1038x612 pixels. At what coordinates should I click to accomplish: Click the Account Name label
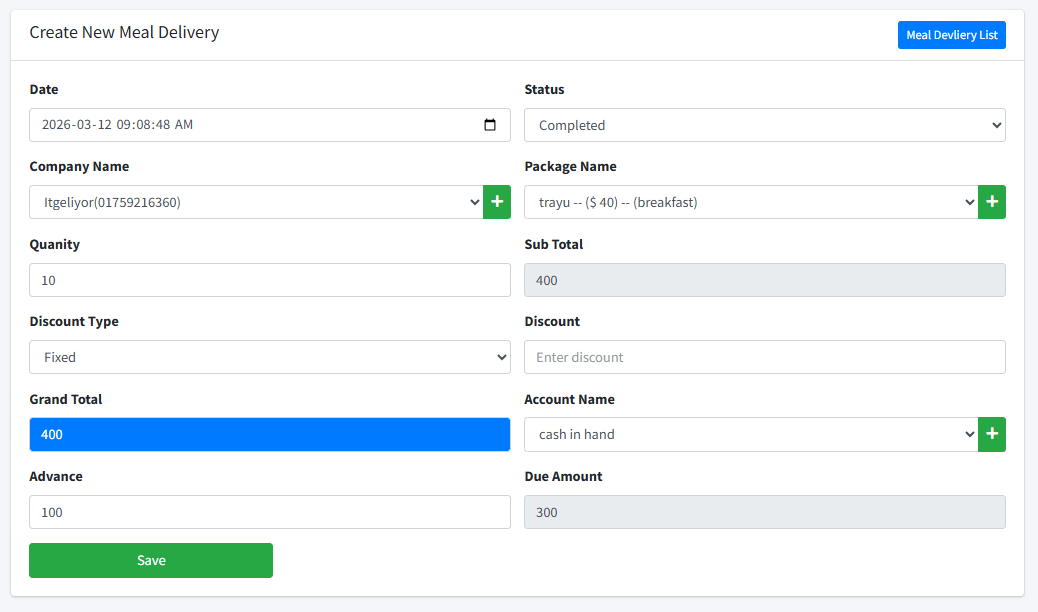click(x=569, y=399)
